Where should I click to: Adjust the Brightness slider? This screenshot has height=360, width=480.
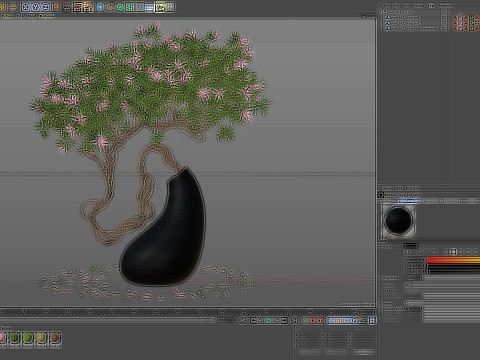point(452,278)
